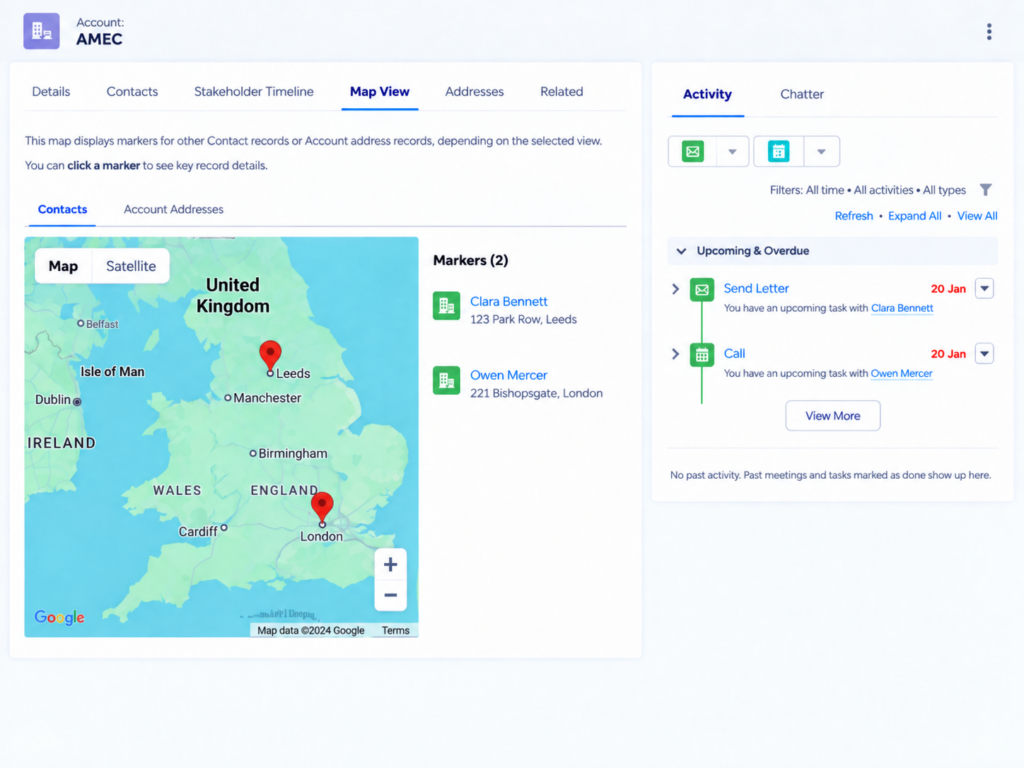The height and width of the screenshot is (768, 1024).
Task: Click the Owen Mercer marker building icon
Action: [447, 380]
